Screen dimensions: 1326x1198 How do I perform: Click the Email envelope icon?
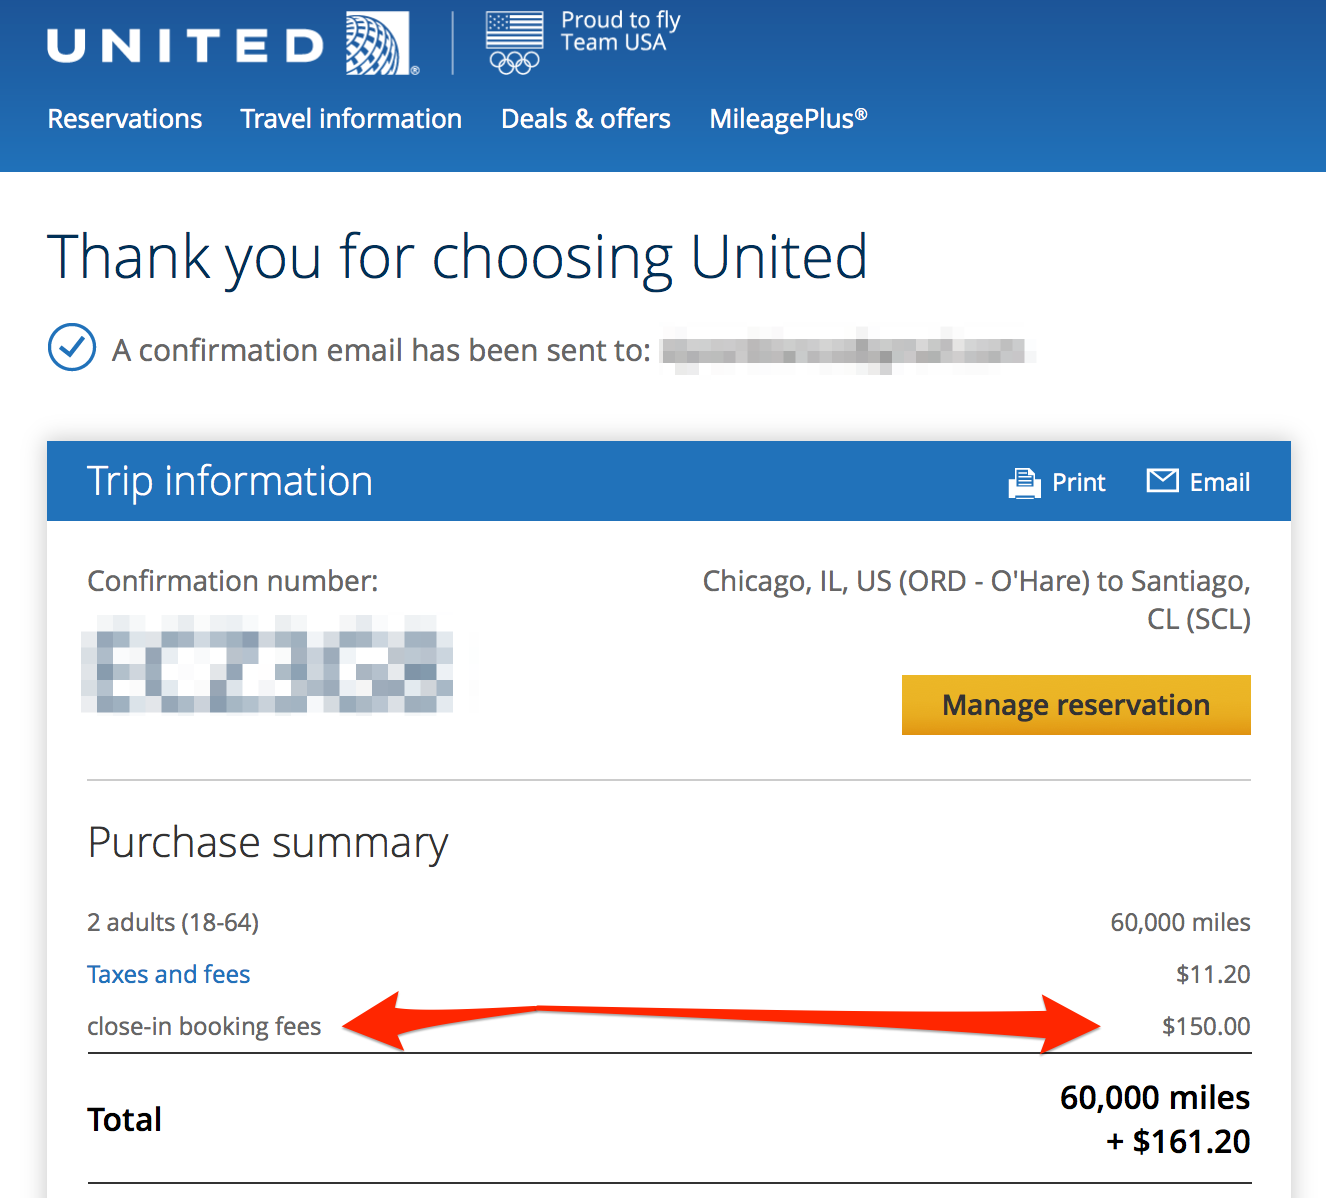point(1163,481)
